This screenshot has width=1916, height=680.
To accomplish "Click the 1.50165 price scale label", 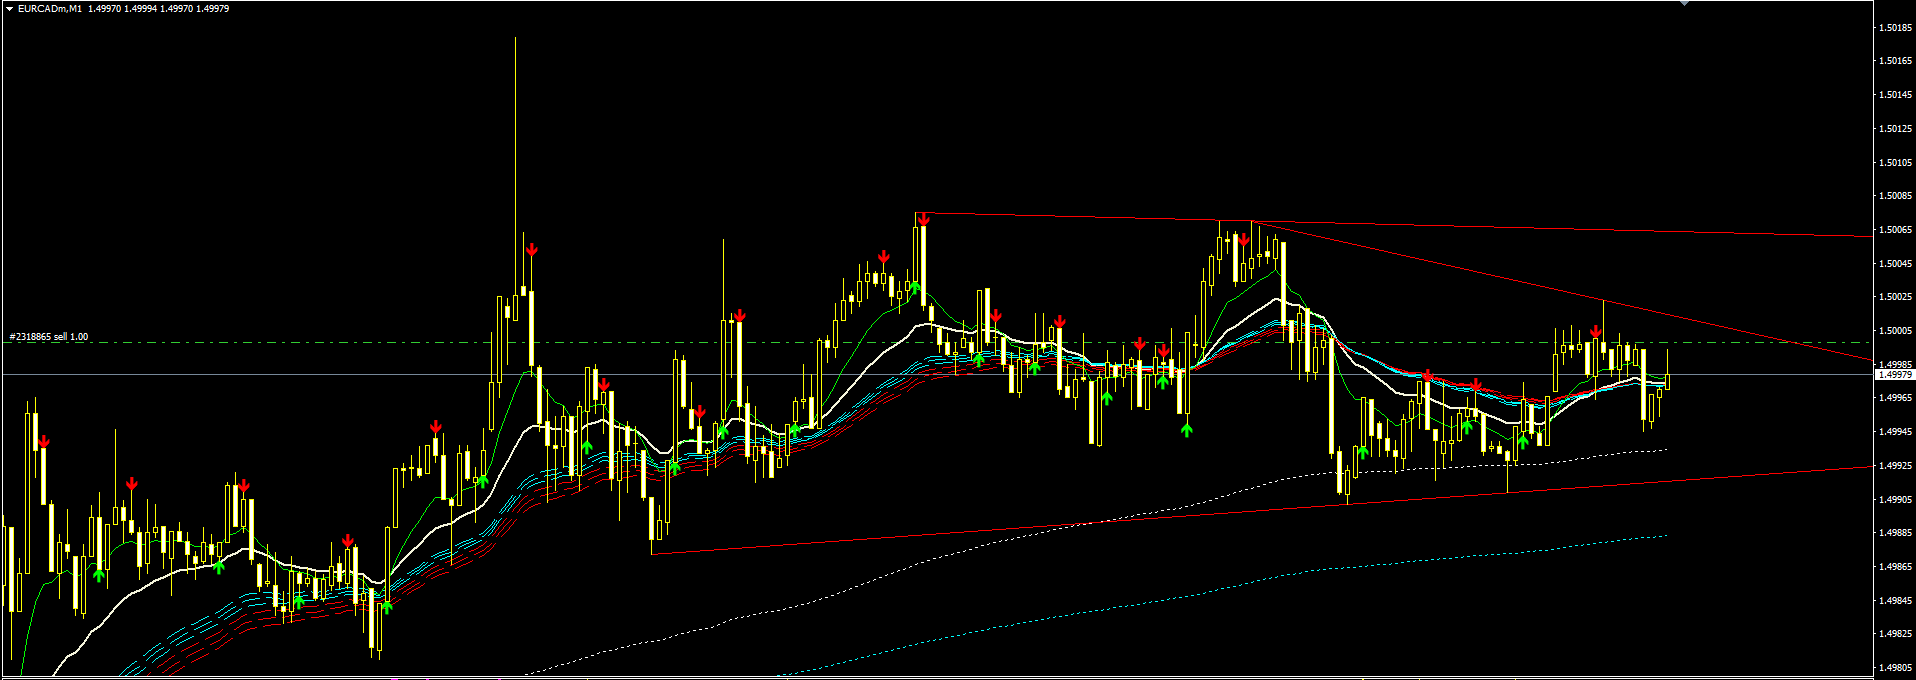I will (1896, 61).
